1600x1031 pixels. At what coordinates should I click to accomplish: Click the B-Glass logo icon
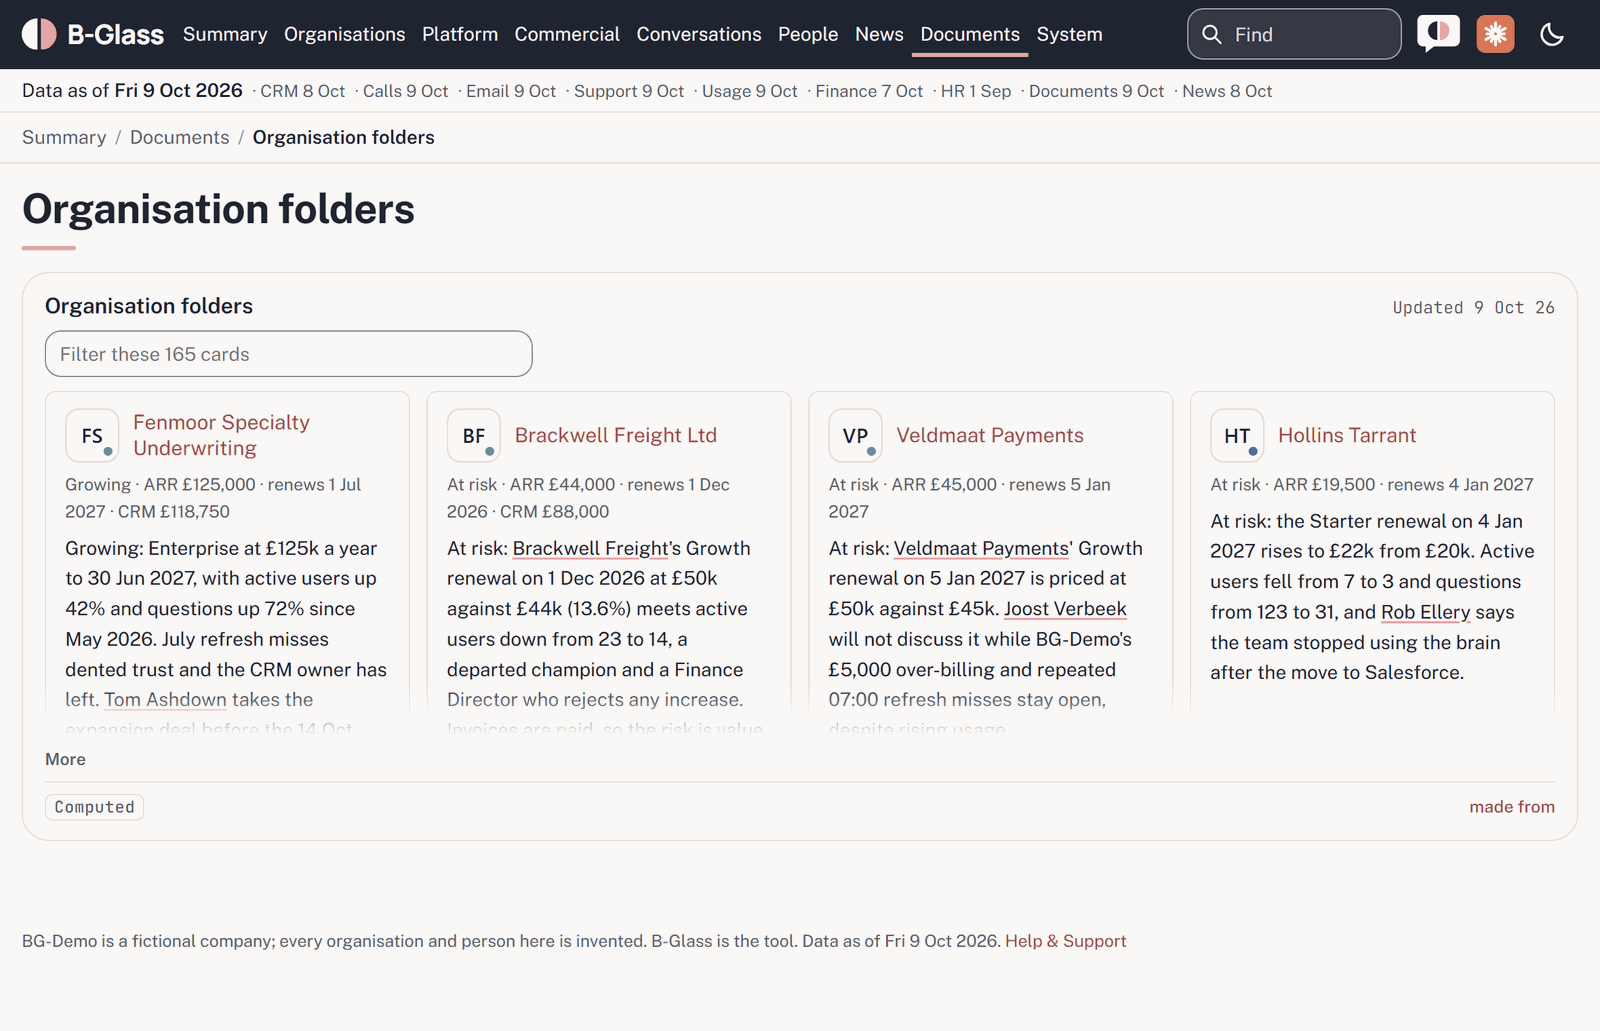click(x=39, y=34)
